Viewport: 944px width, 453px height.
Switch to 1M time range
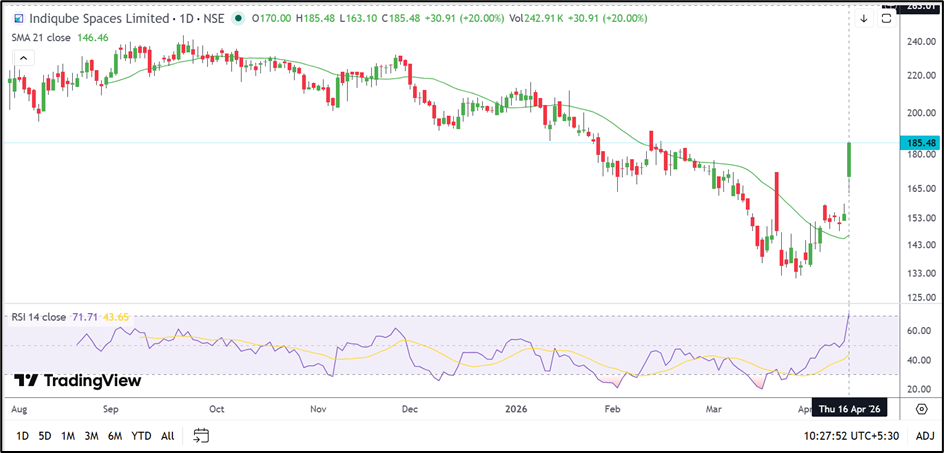68,435
